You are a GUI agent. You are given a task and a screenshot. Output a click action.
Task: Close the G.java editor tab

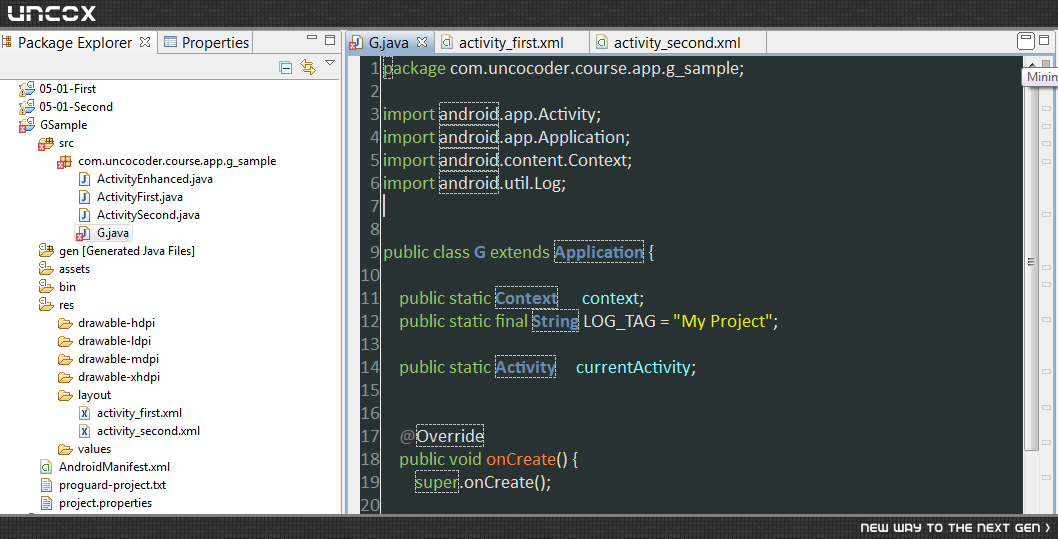[422, 42]
